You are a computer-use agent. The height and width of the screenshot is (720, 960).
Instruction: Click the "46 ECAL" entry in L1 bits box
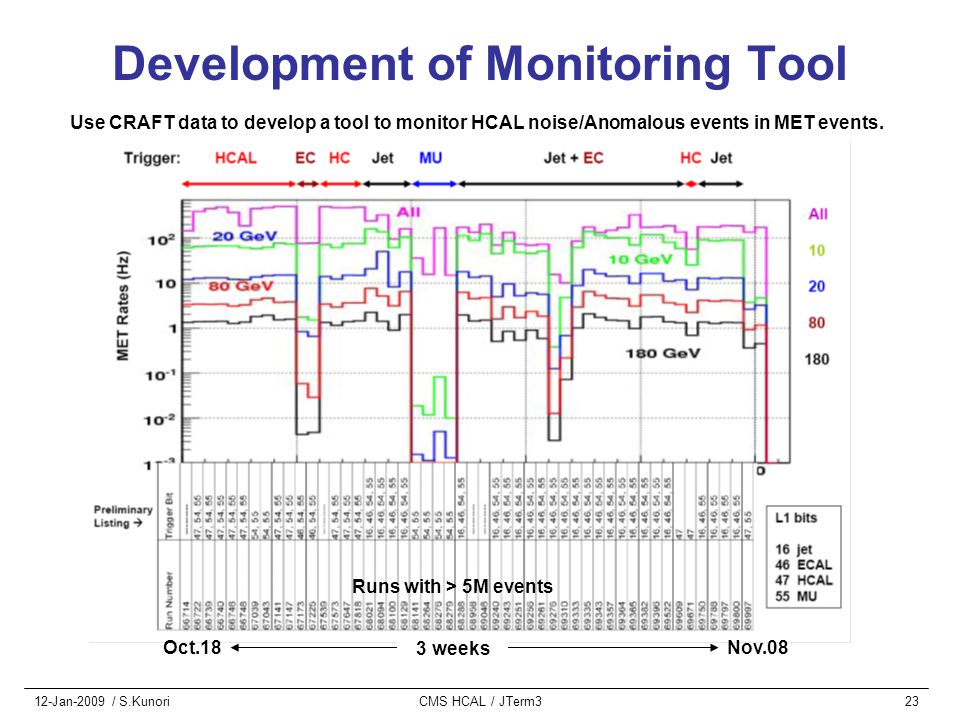coord(804,564)
